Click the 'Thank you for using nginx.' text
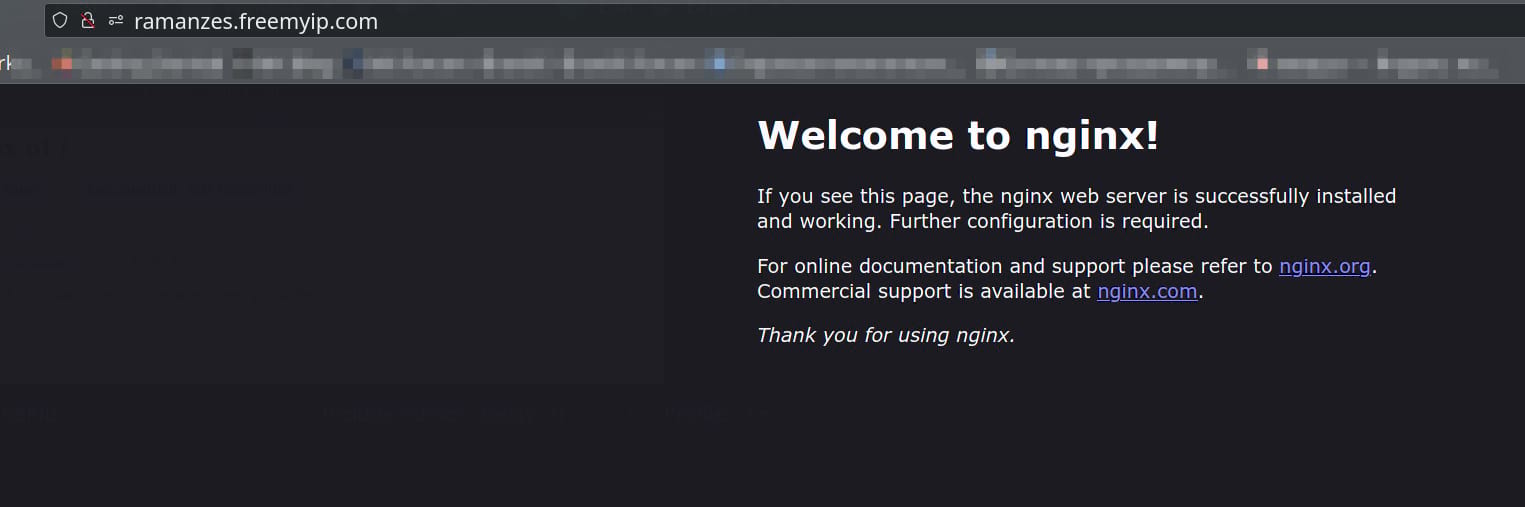Screen dimensions: 1525x507 click(886, 335)
